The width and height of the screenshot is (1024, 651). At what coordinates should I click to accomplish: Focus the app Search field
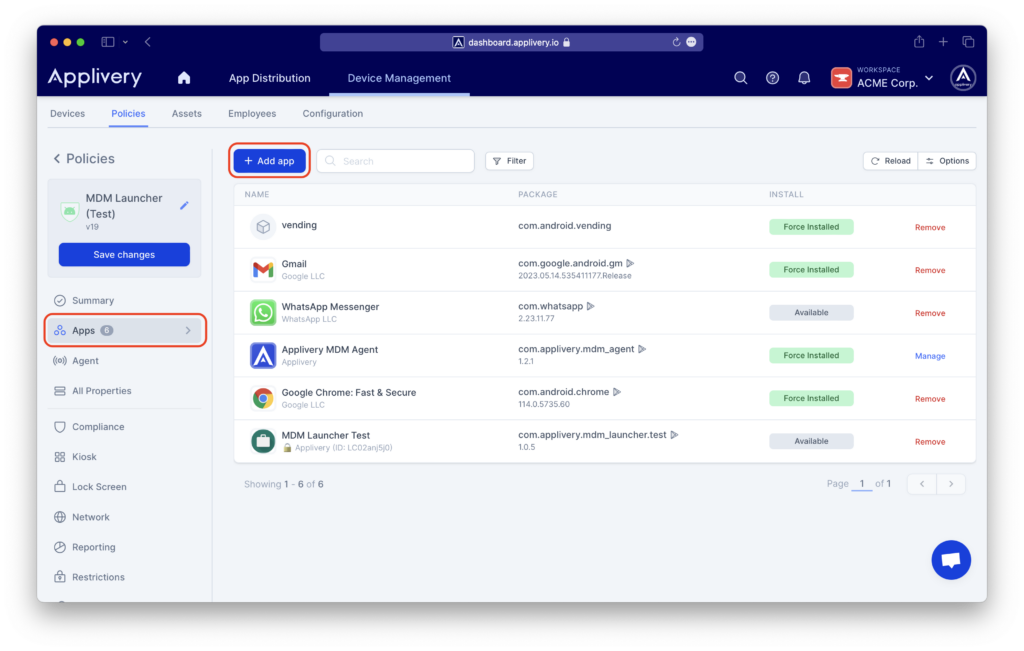tap(396, 161)
